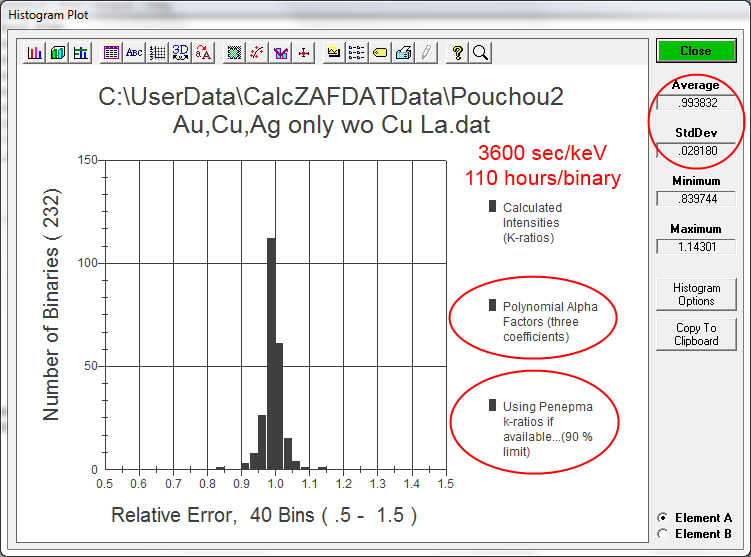Click the magnifier zoom icon
This screenshot has height=557, width=751.
pyautogui.click(x=480, y=53)
